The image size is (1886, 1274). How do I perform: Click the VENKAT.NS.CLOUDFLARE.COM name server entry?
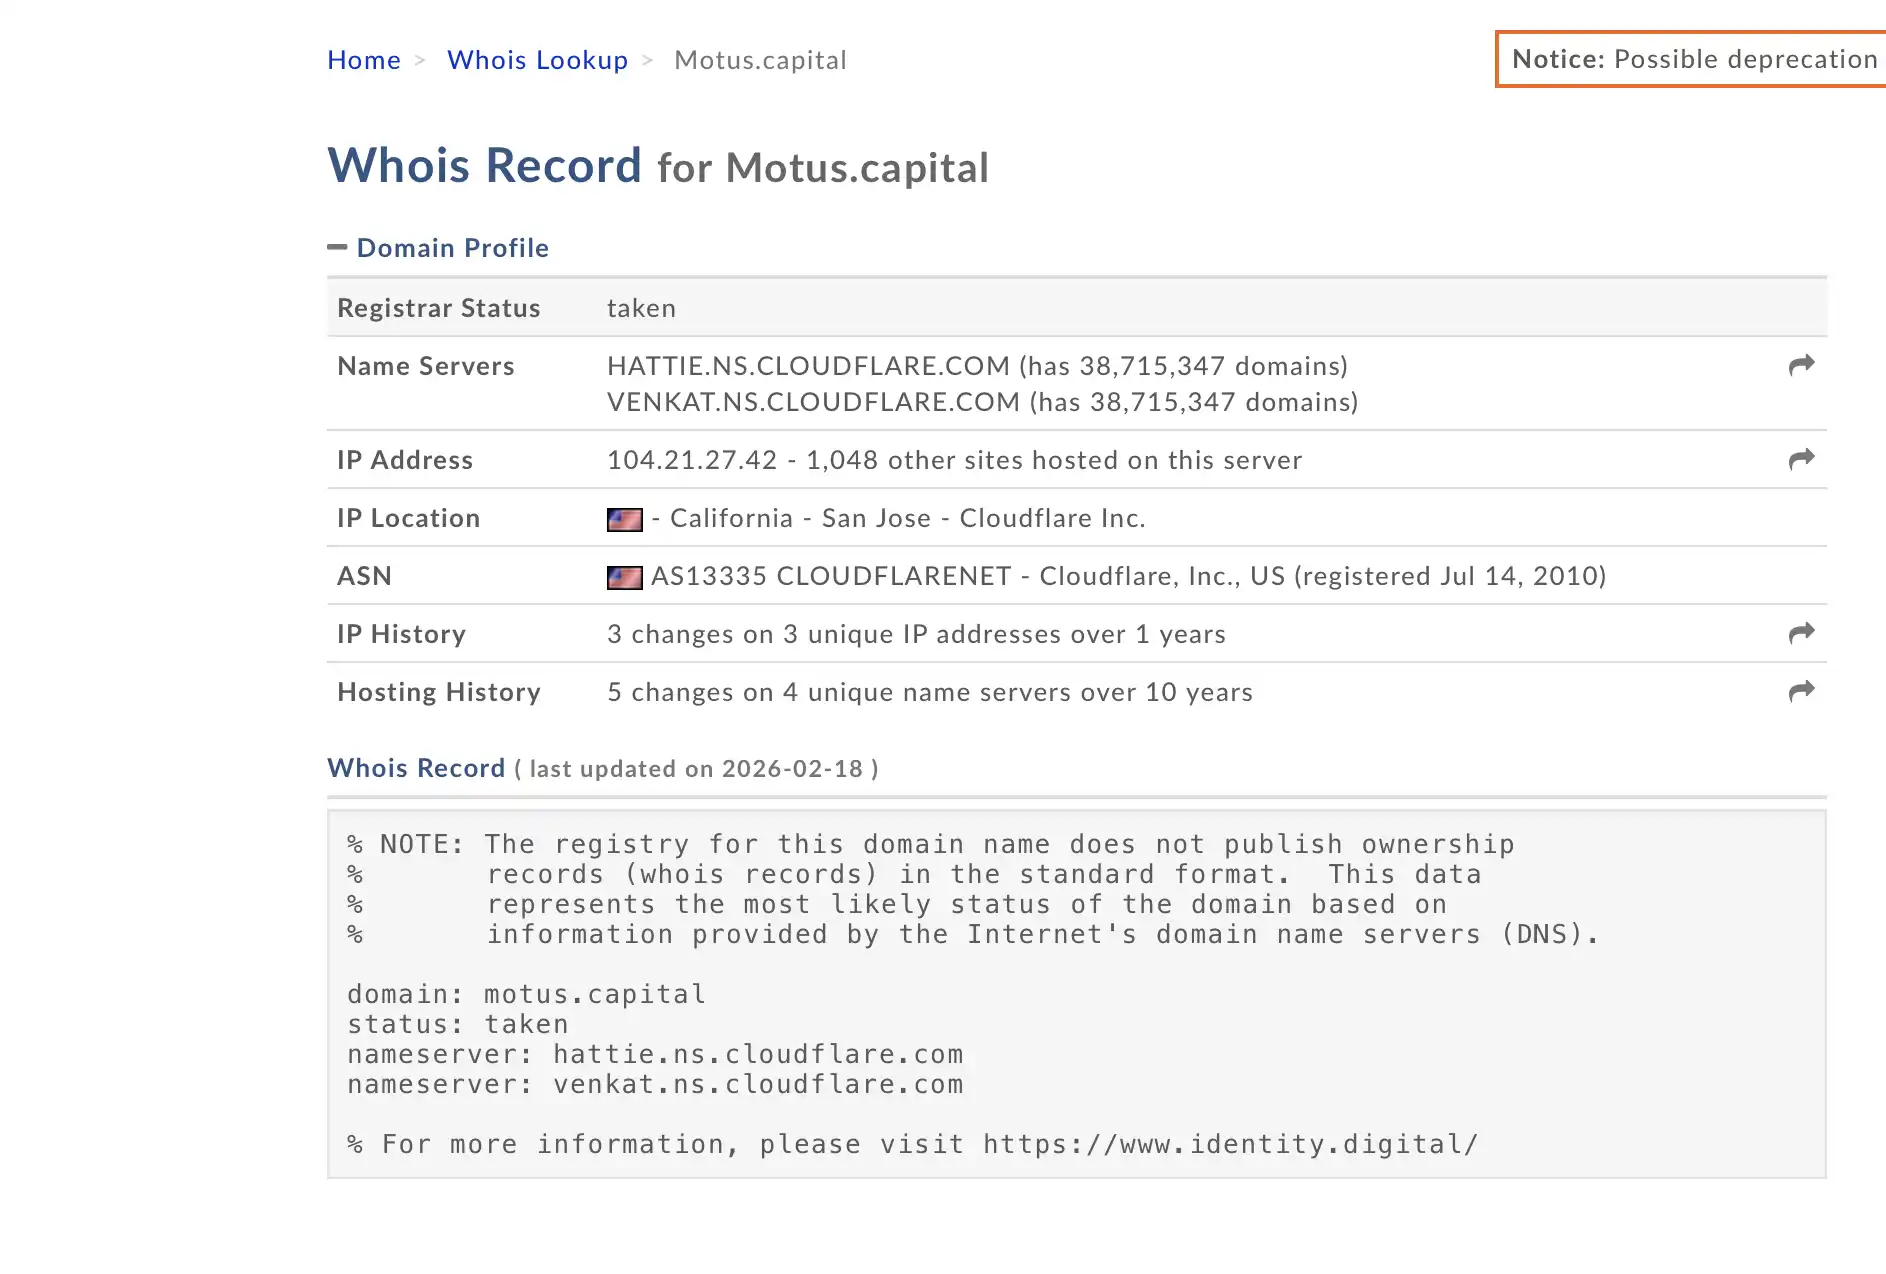click(813, 402)
